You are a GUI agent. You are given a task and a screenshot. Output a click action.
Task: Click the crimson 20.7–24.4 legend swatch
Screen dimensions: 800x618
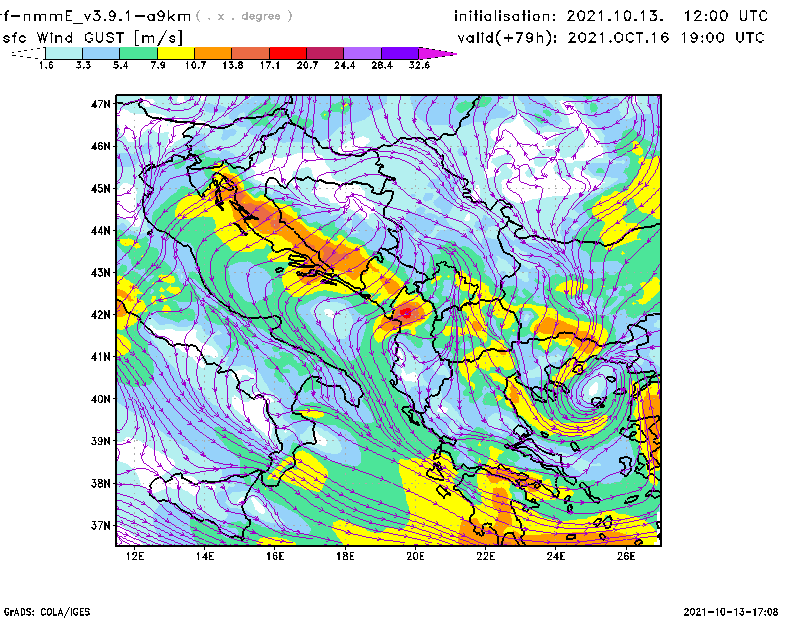click(x=325, y=53)
